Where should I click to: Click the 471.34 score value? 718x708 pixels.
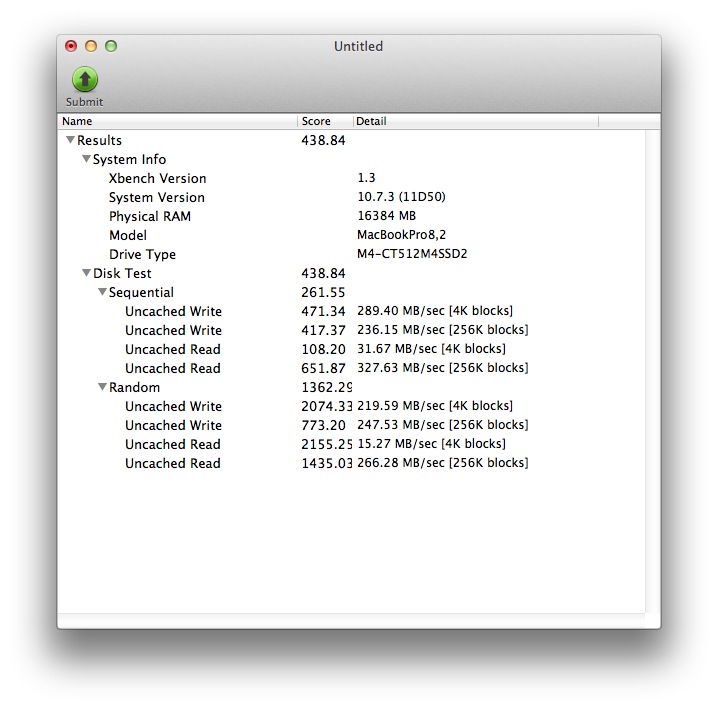click(323, 311)
